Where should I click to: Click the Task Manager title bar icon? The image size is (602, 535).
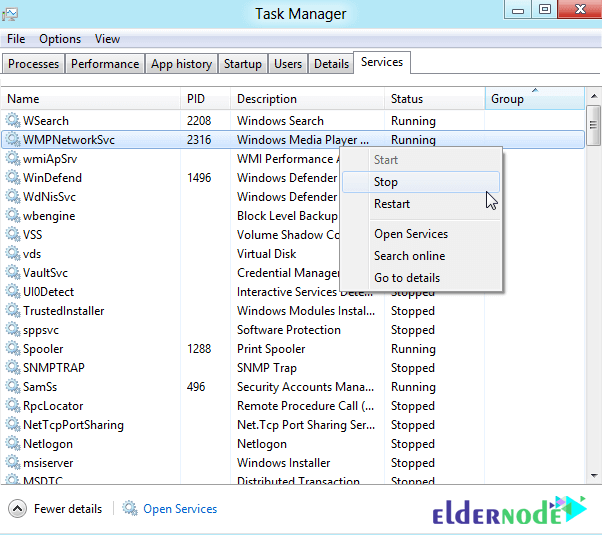(x=10, y=15)
